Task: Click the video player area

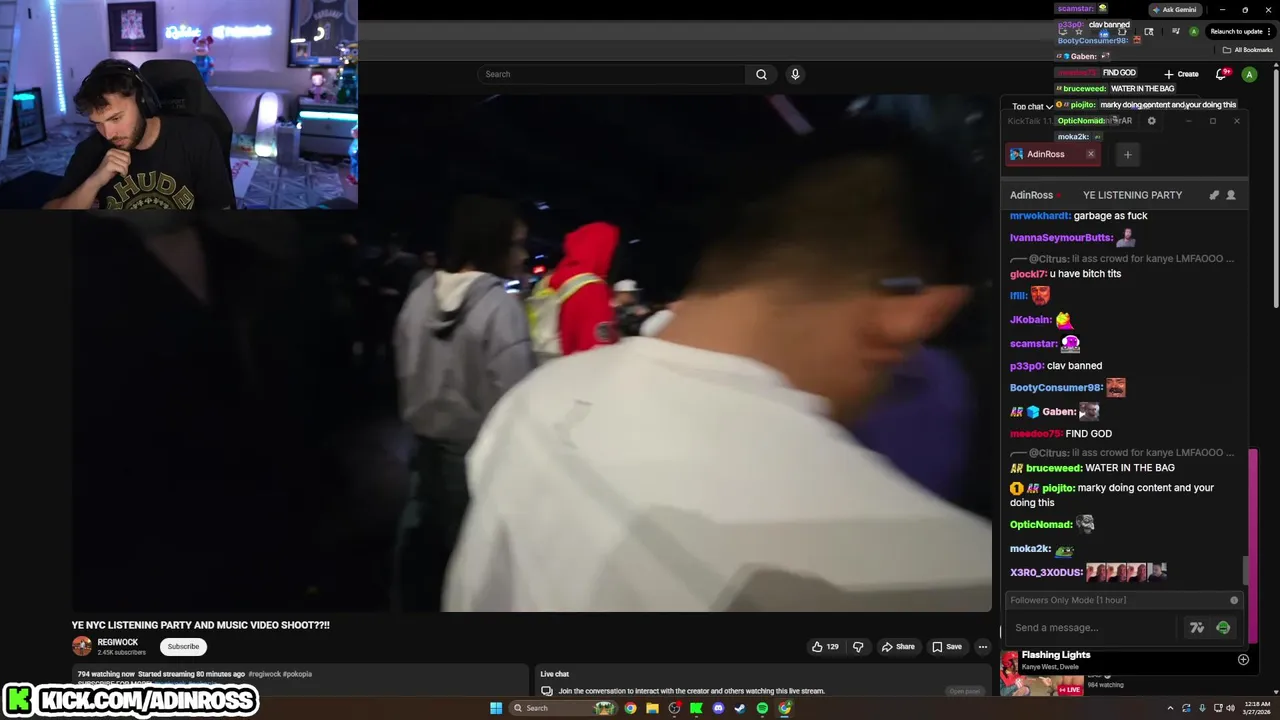Action: tap(532, 353)
